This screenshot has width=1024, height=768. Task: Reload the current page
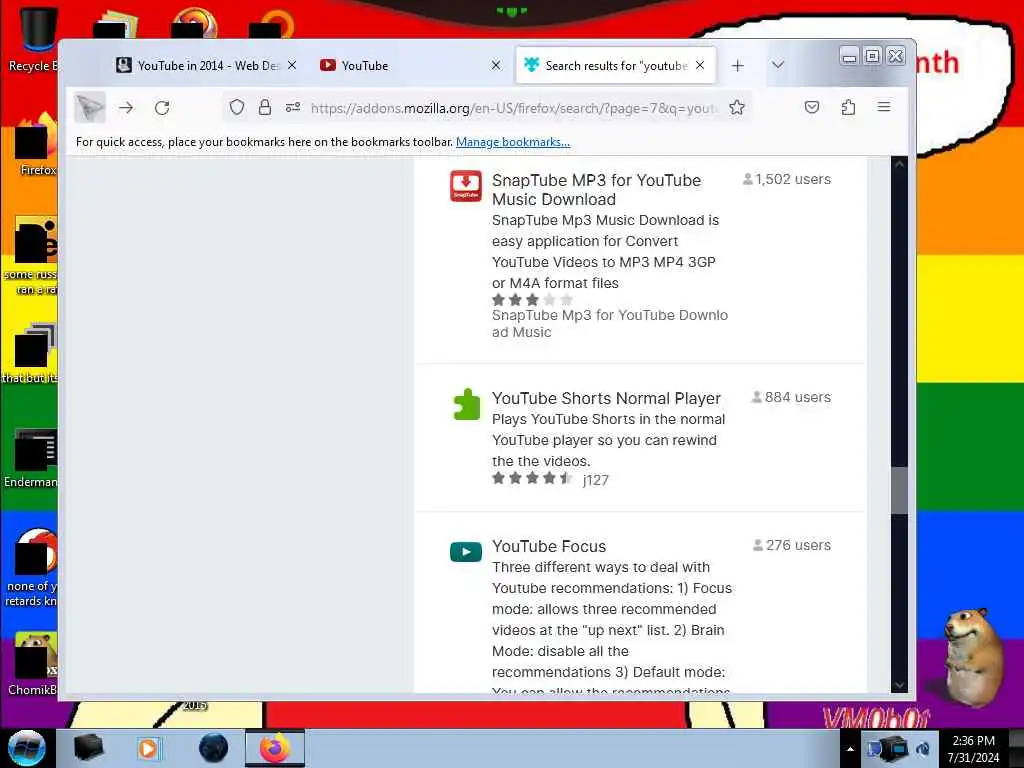point(162,108)
